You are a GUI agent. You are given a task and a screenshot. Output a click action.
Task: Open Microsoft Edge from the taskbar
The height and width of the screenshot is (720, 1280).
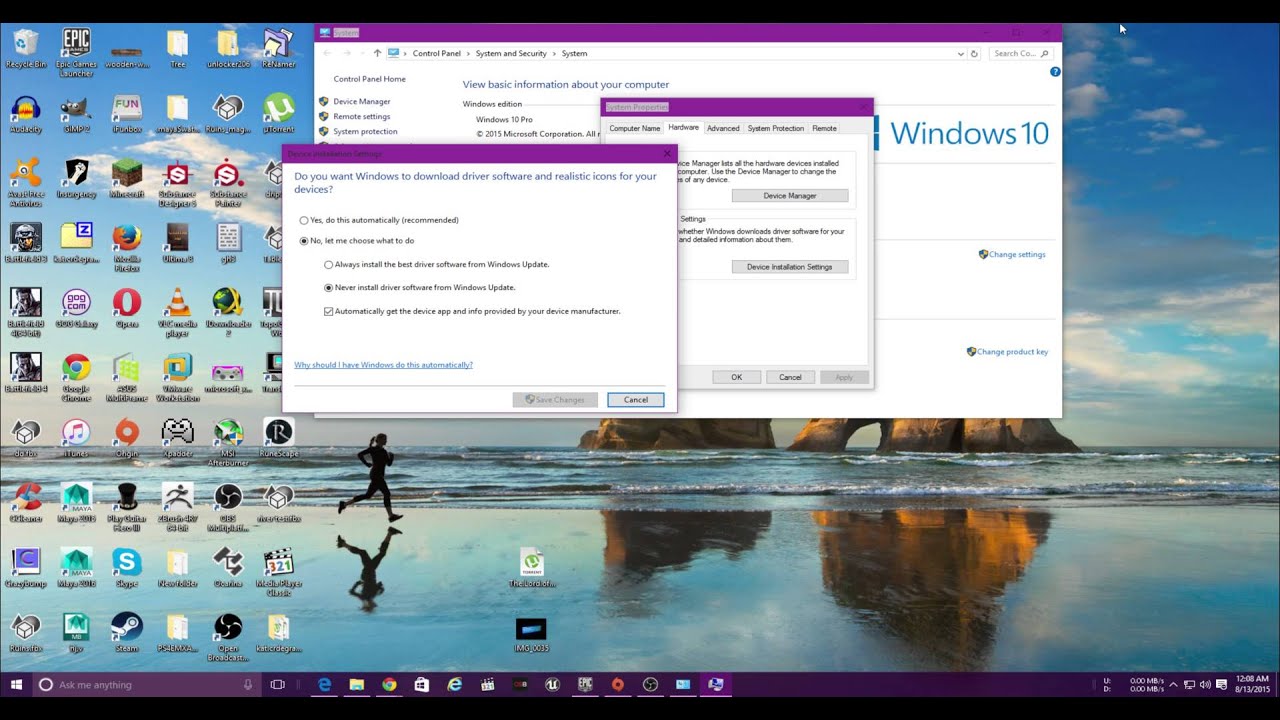(x=324, y=685)
